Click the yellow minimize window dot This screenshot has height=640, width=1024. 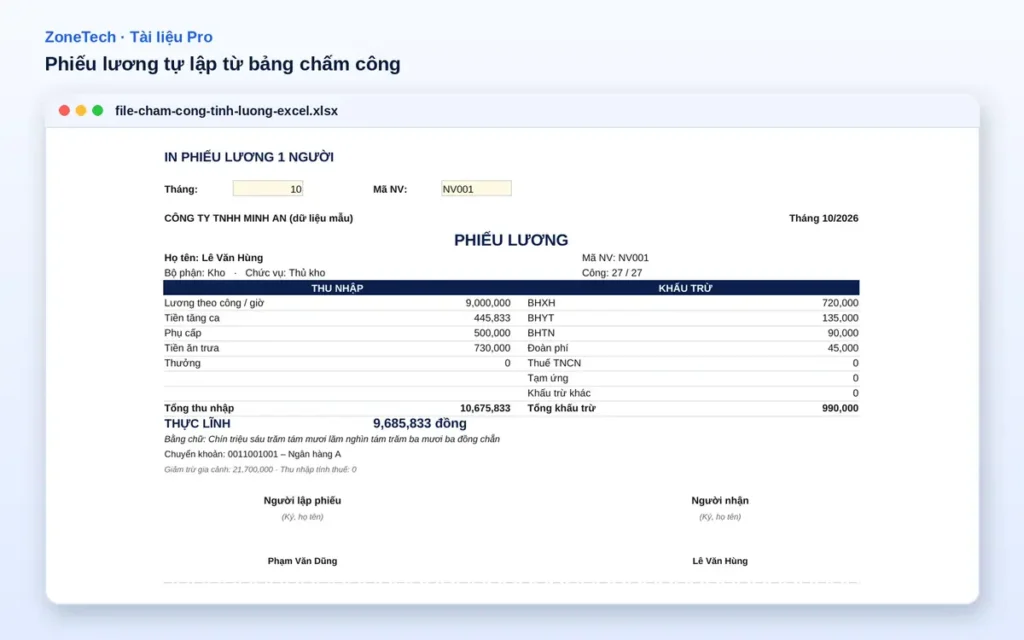[x=81, y=110]
